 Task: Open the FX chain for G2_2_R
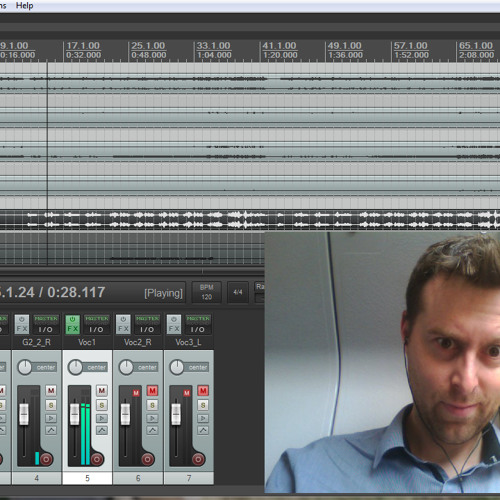[22, 329]
